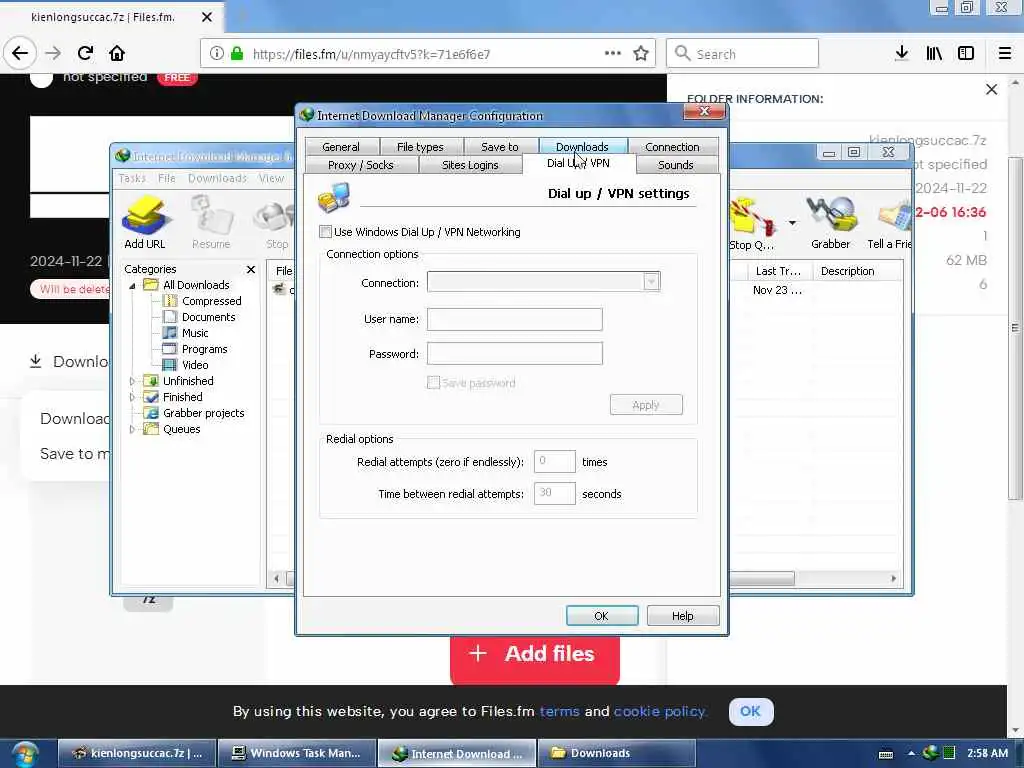Switch to the Sites Logins tab
1024x768 pixels.
(x=470, y=165)
